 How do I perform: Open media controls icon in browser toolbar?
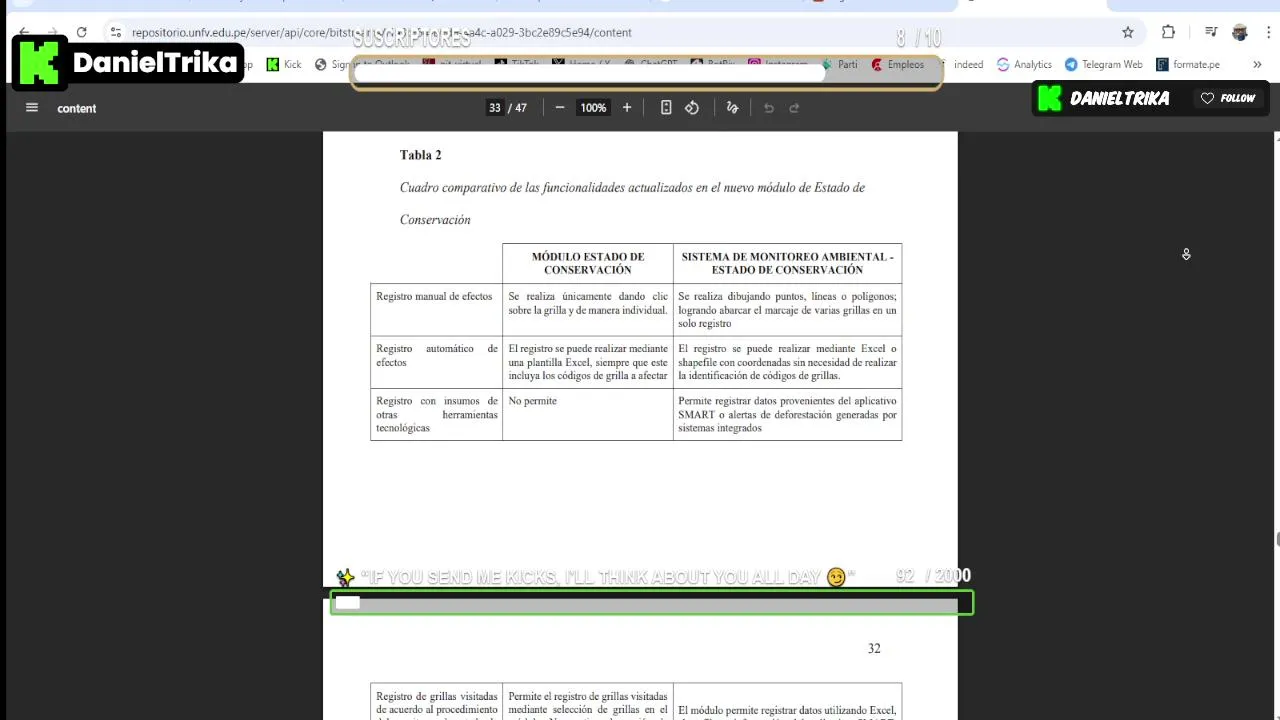tap(1212, 32)
